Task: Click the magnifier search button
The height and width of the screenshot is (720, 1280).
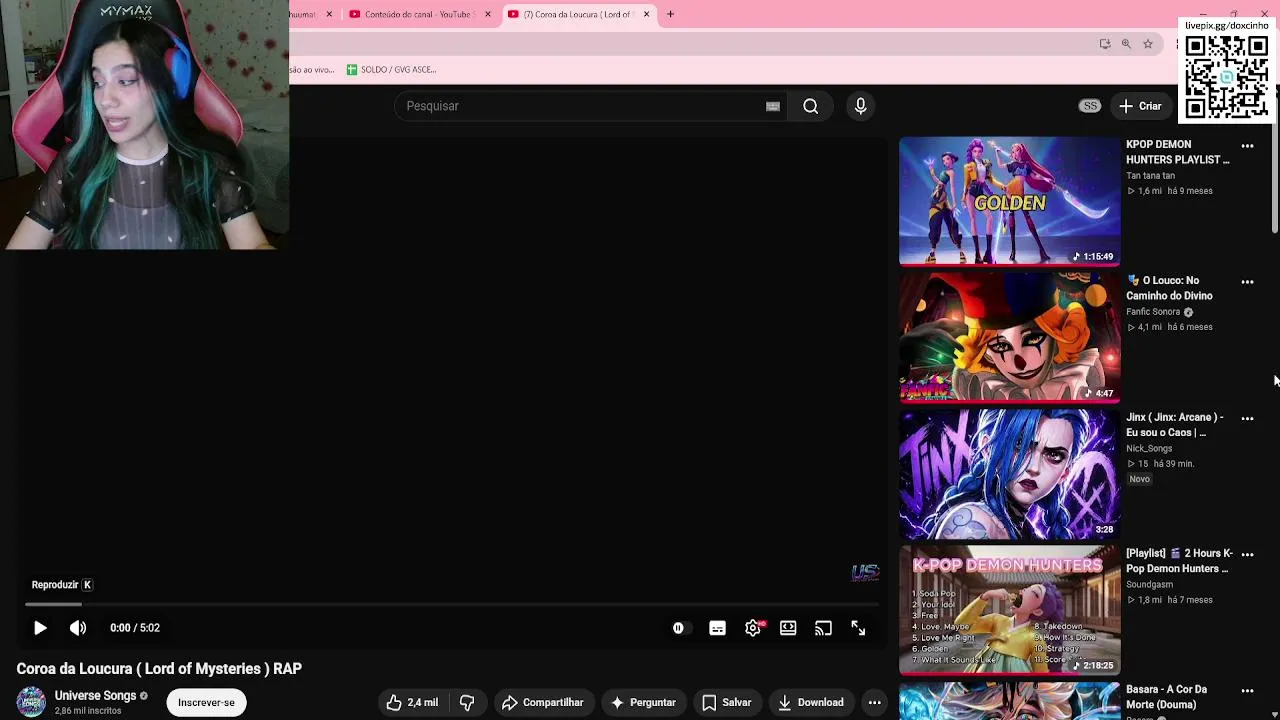Action: pos(811,106)
